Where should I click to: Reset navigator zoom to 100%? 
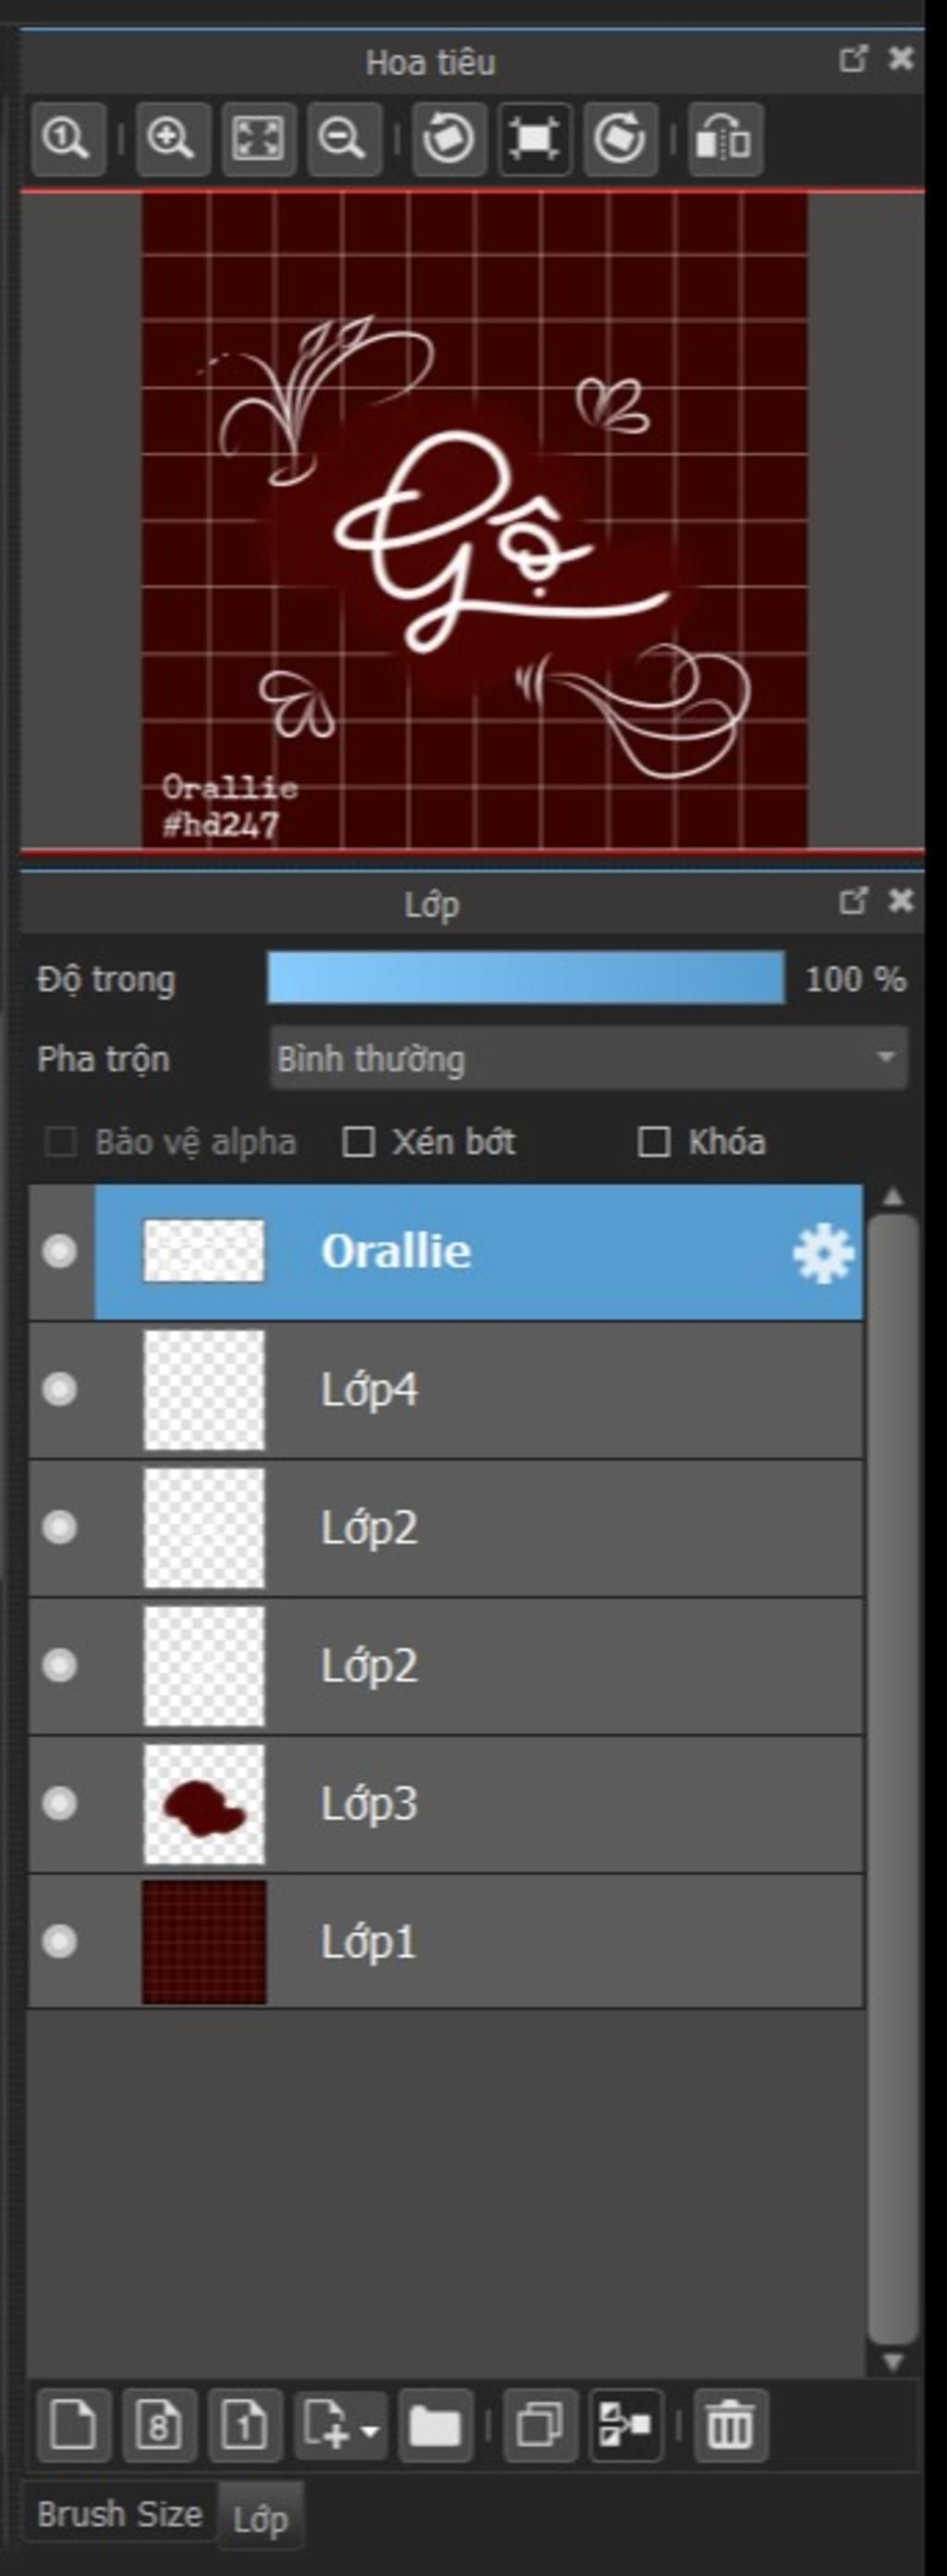pyautogui.click(x=68, y=139)
